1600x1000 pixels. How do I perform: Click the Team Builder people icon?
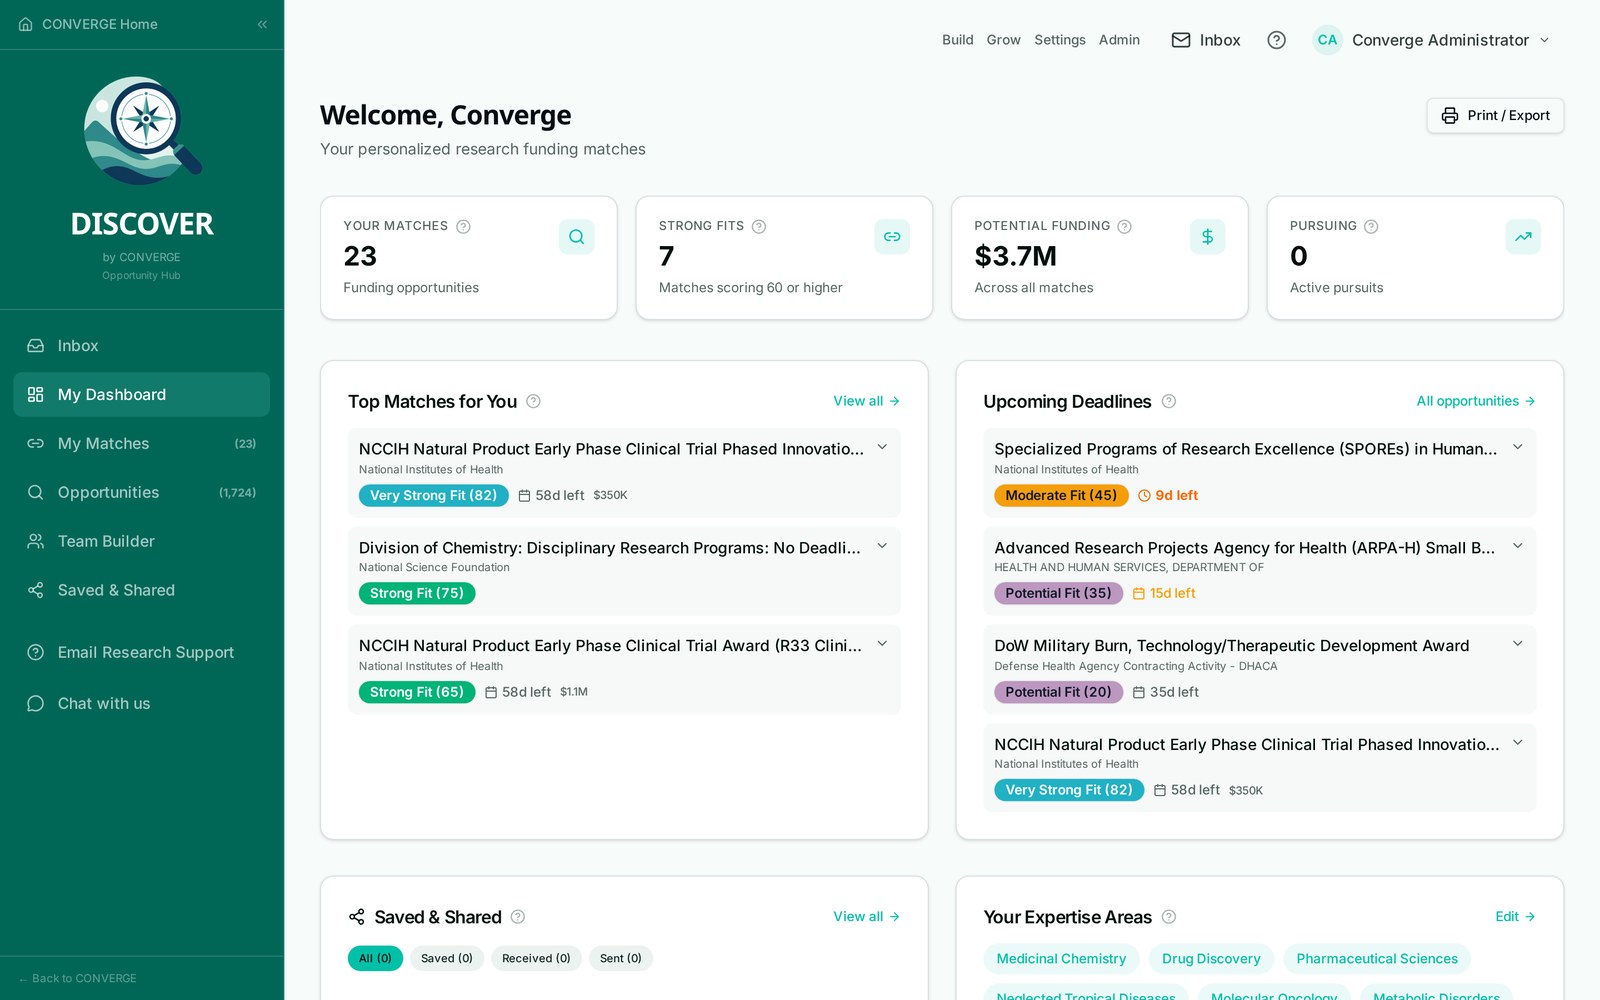coord(36,542)
